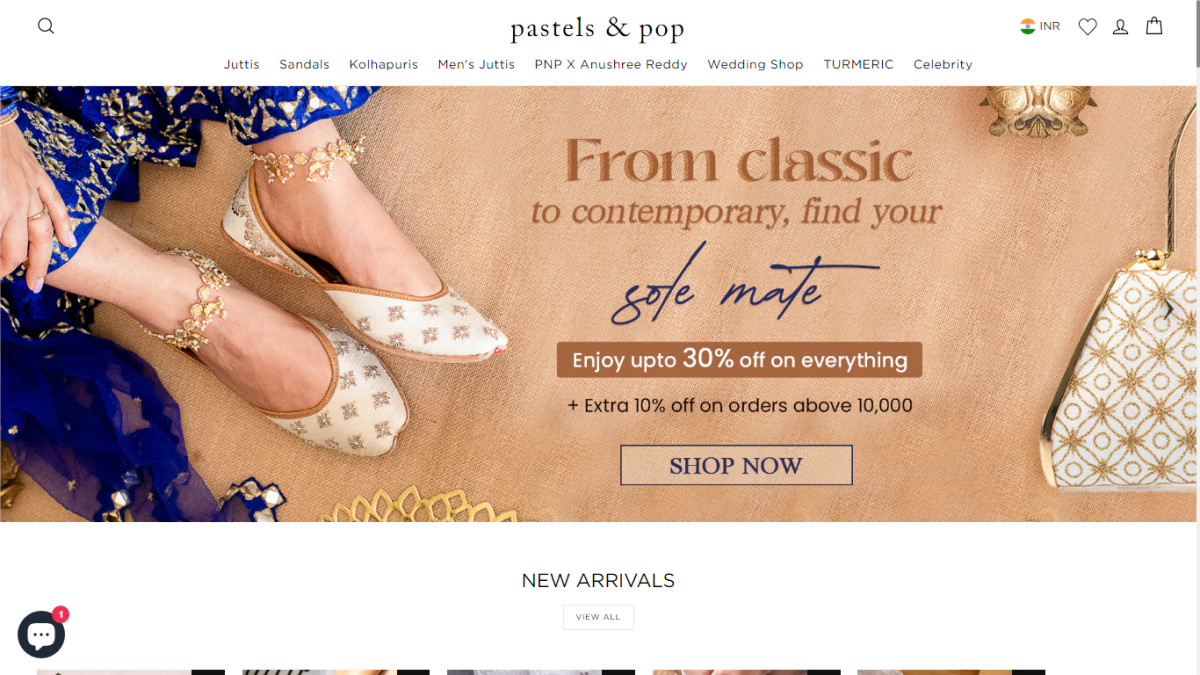
Task: Open the account profile icon
Action: click(1120, 27)
